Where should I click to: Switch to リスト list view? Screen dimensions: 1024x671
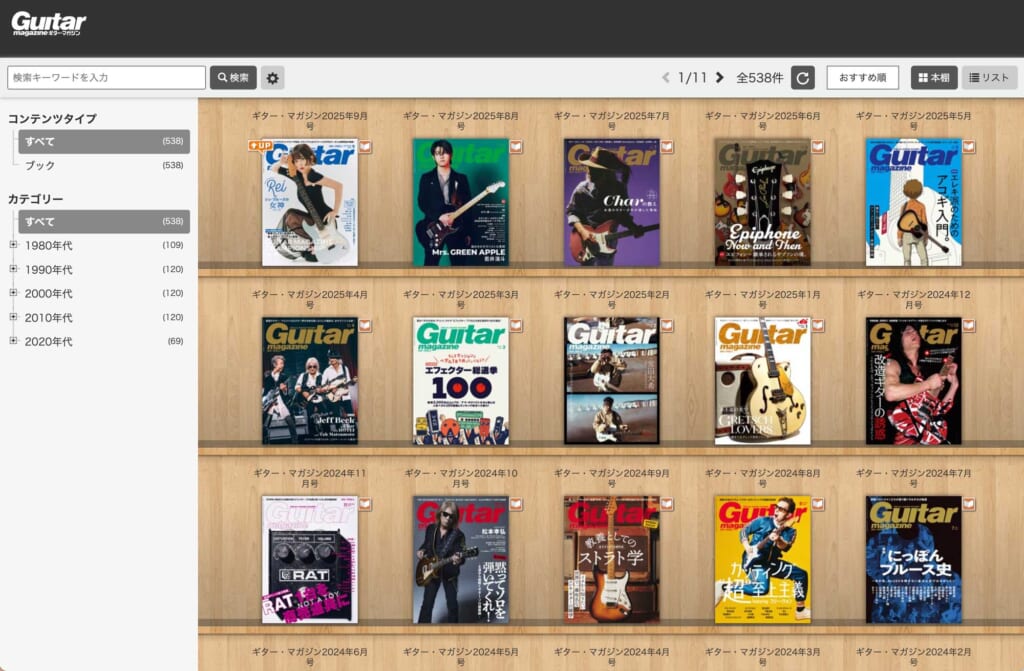pyautogui.click(x=989, y=78)
